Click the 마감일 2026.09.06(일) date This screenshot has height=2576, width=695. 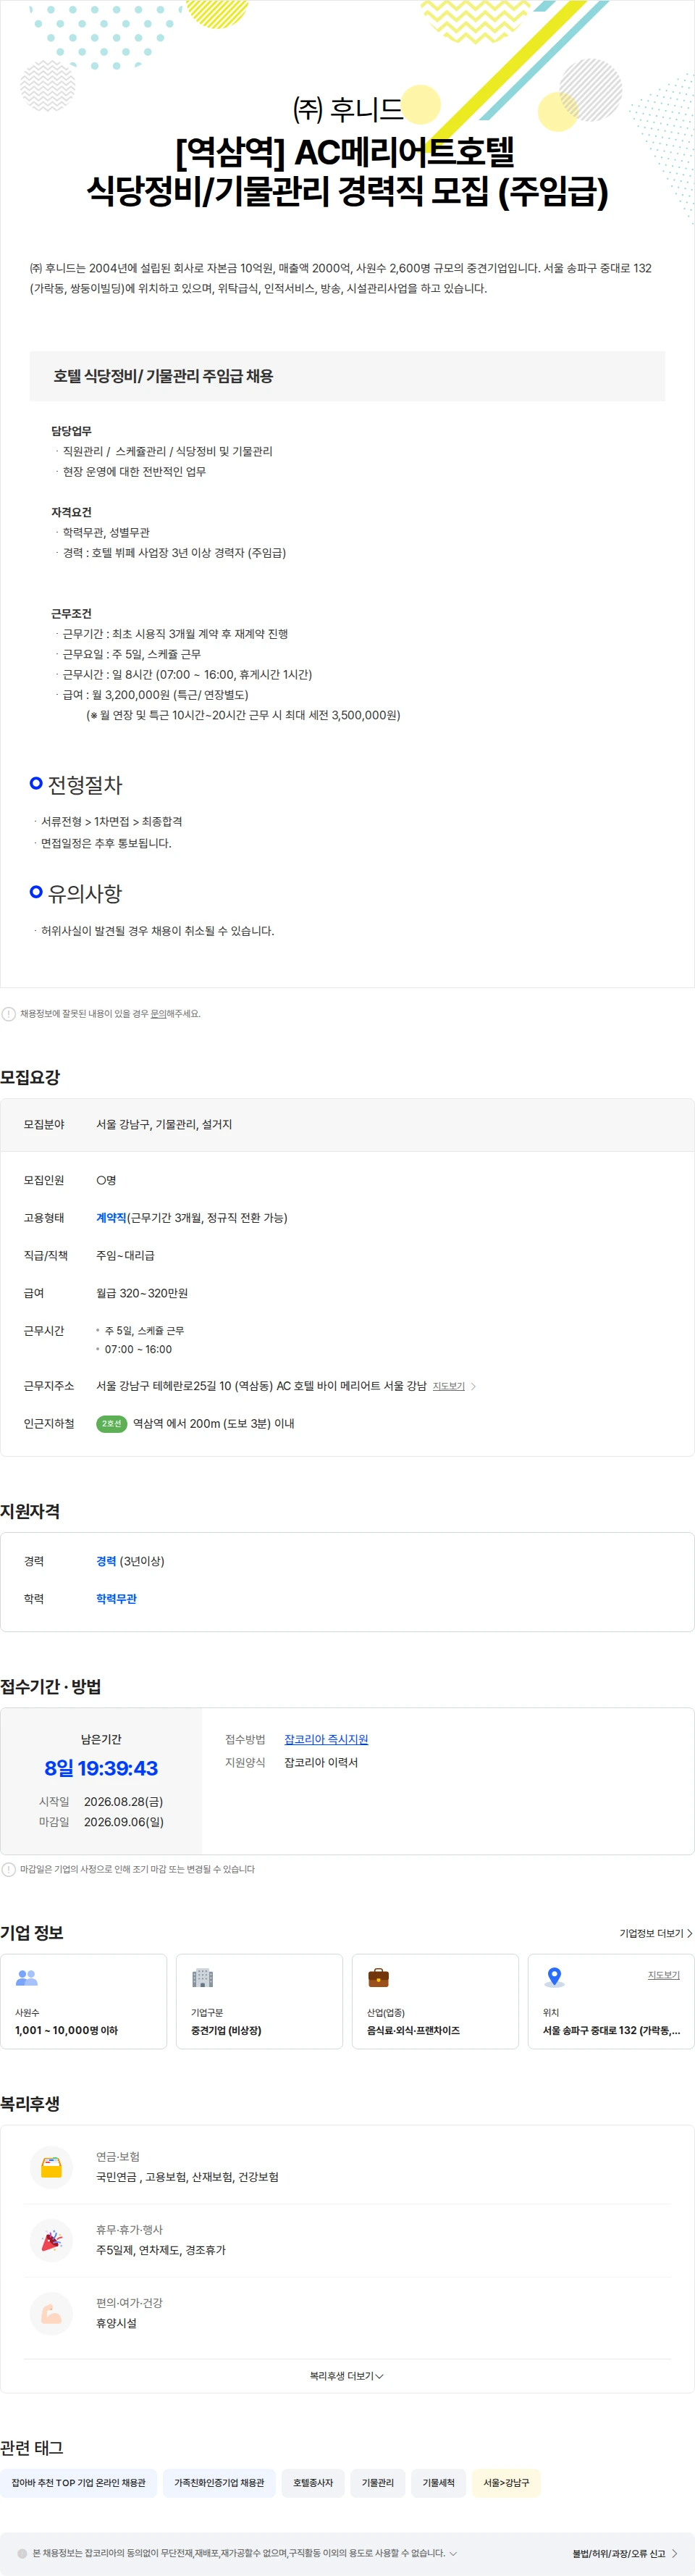pyautogui.click(x=124, y=1822)
